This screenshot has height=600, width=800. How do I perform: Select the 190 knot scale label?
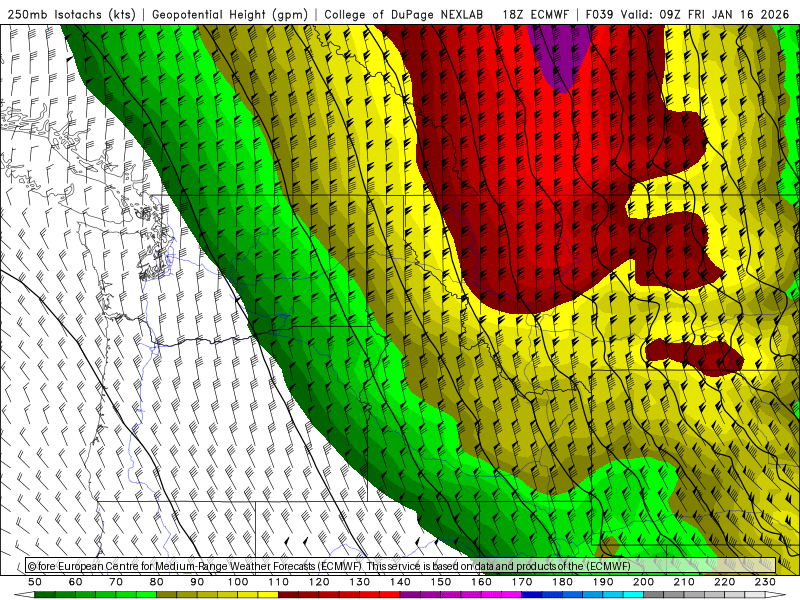pyautogui.click(x=603, y=582)
